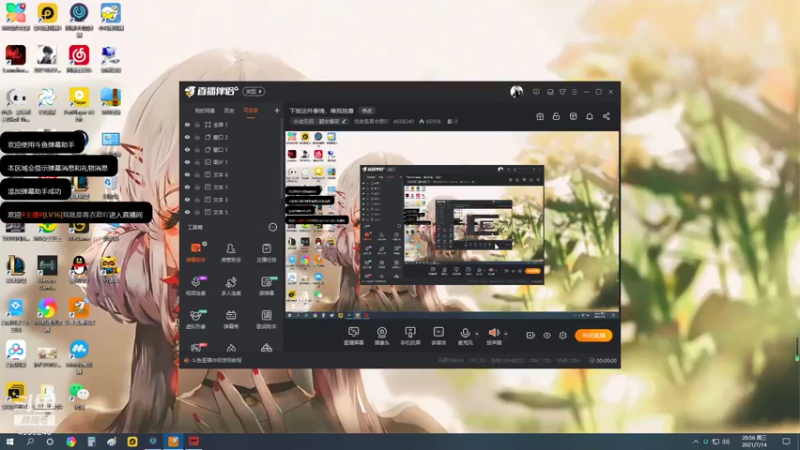800x450 pixels.
Task: Open the 弹幕秀 tool
Action: (x=231, y=319)
